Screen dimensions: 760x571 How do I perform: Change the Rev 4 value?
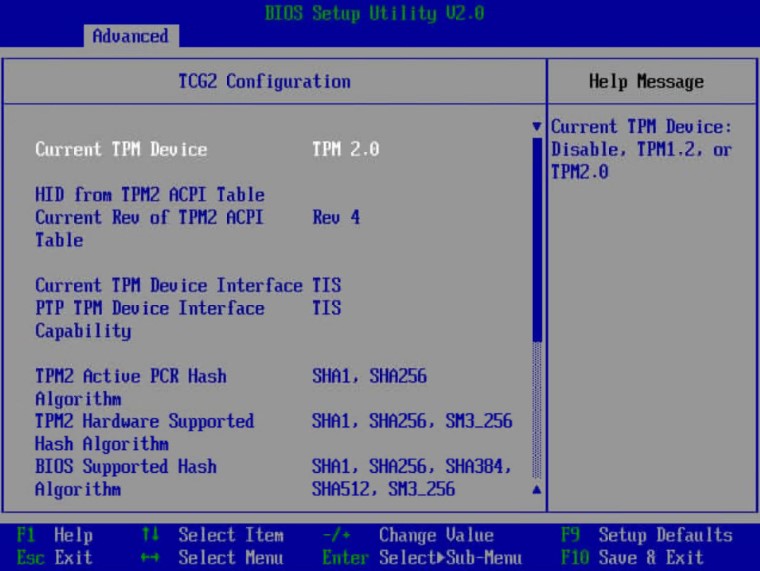point(336,217)
